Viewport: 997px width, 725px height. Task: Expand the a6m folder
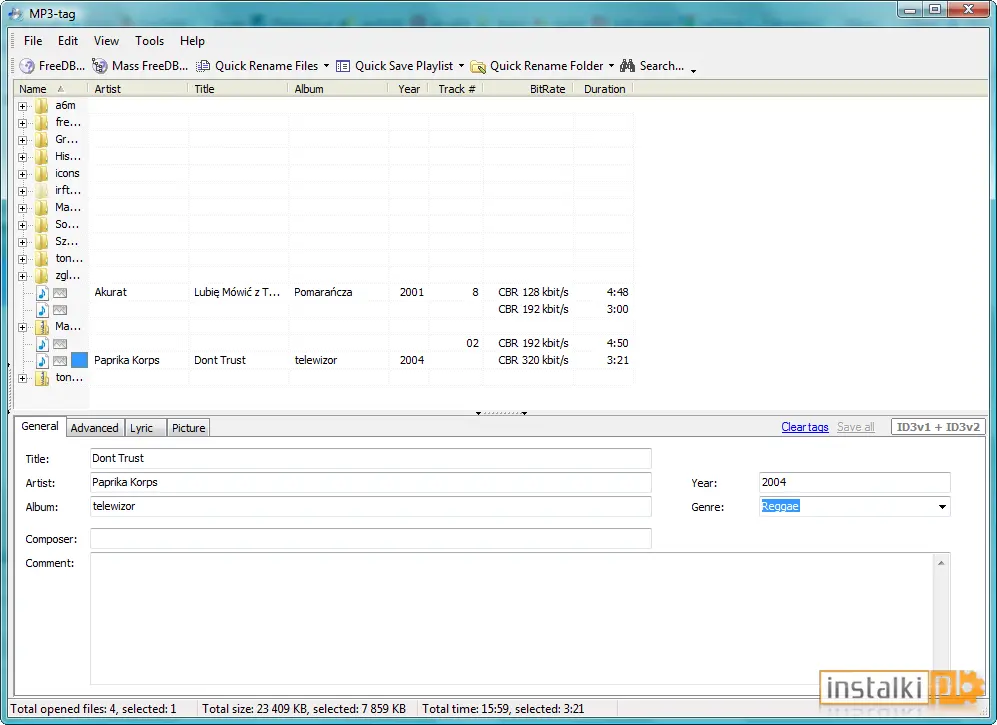[23, 106]
